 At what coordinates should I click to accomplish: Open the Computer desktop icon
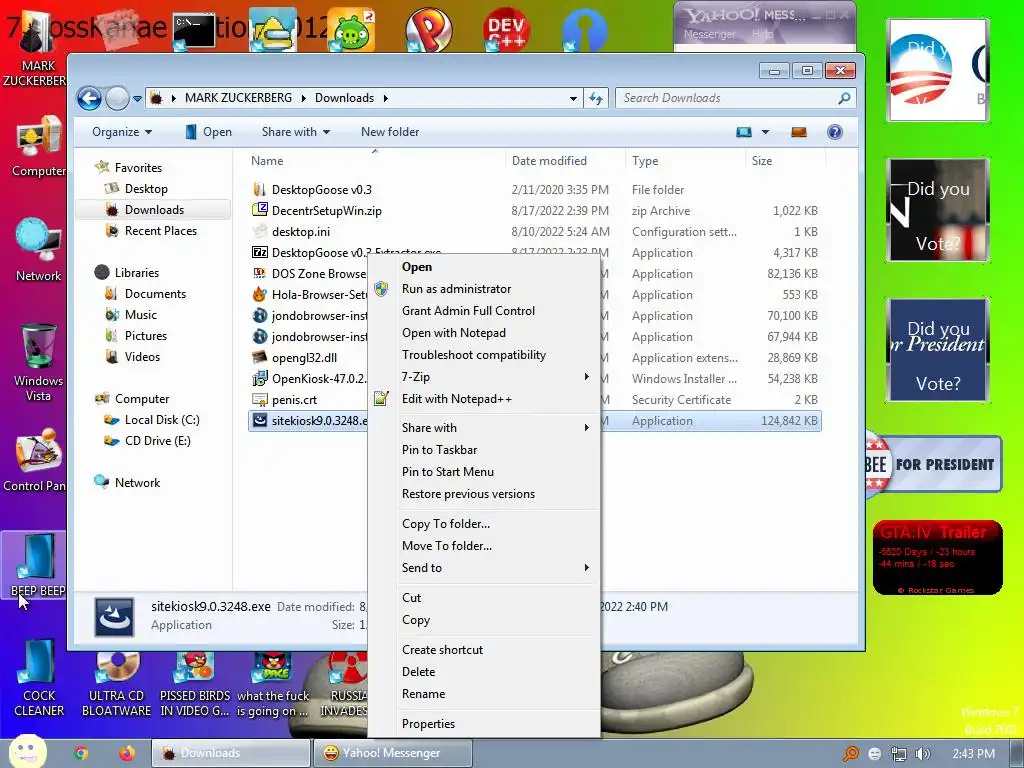39,147
